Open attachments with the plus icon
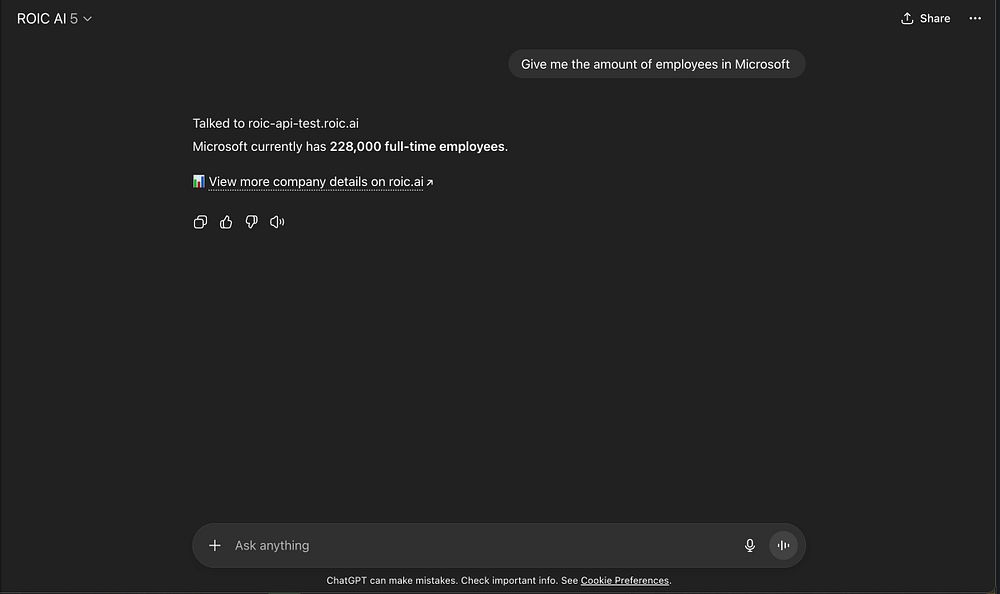This screenshot has width=1000, height=594. (215, 546)
